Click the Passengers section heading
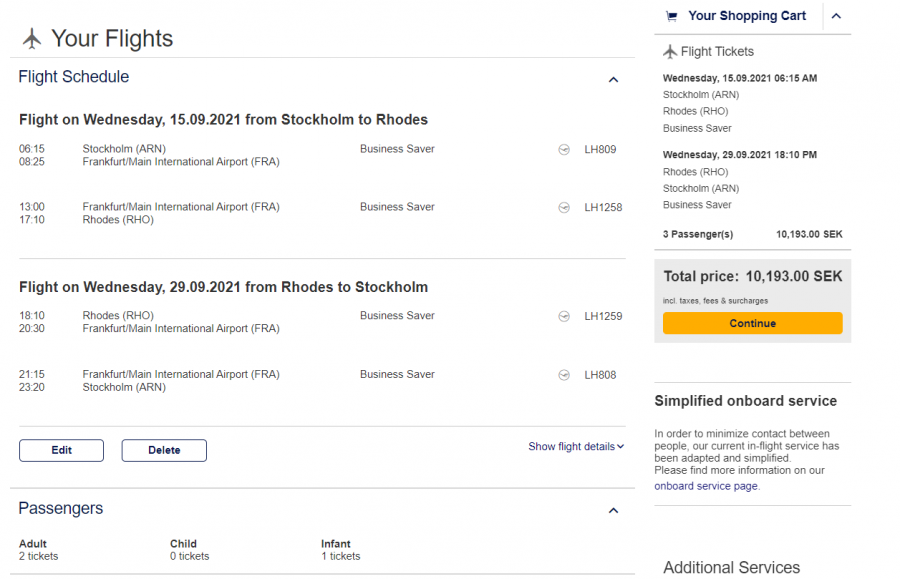The height and width of the screenshot is (579, 900). pyautogui.click(x=61, y=508)
